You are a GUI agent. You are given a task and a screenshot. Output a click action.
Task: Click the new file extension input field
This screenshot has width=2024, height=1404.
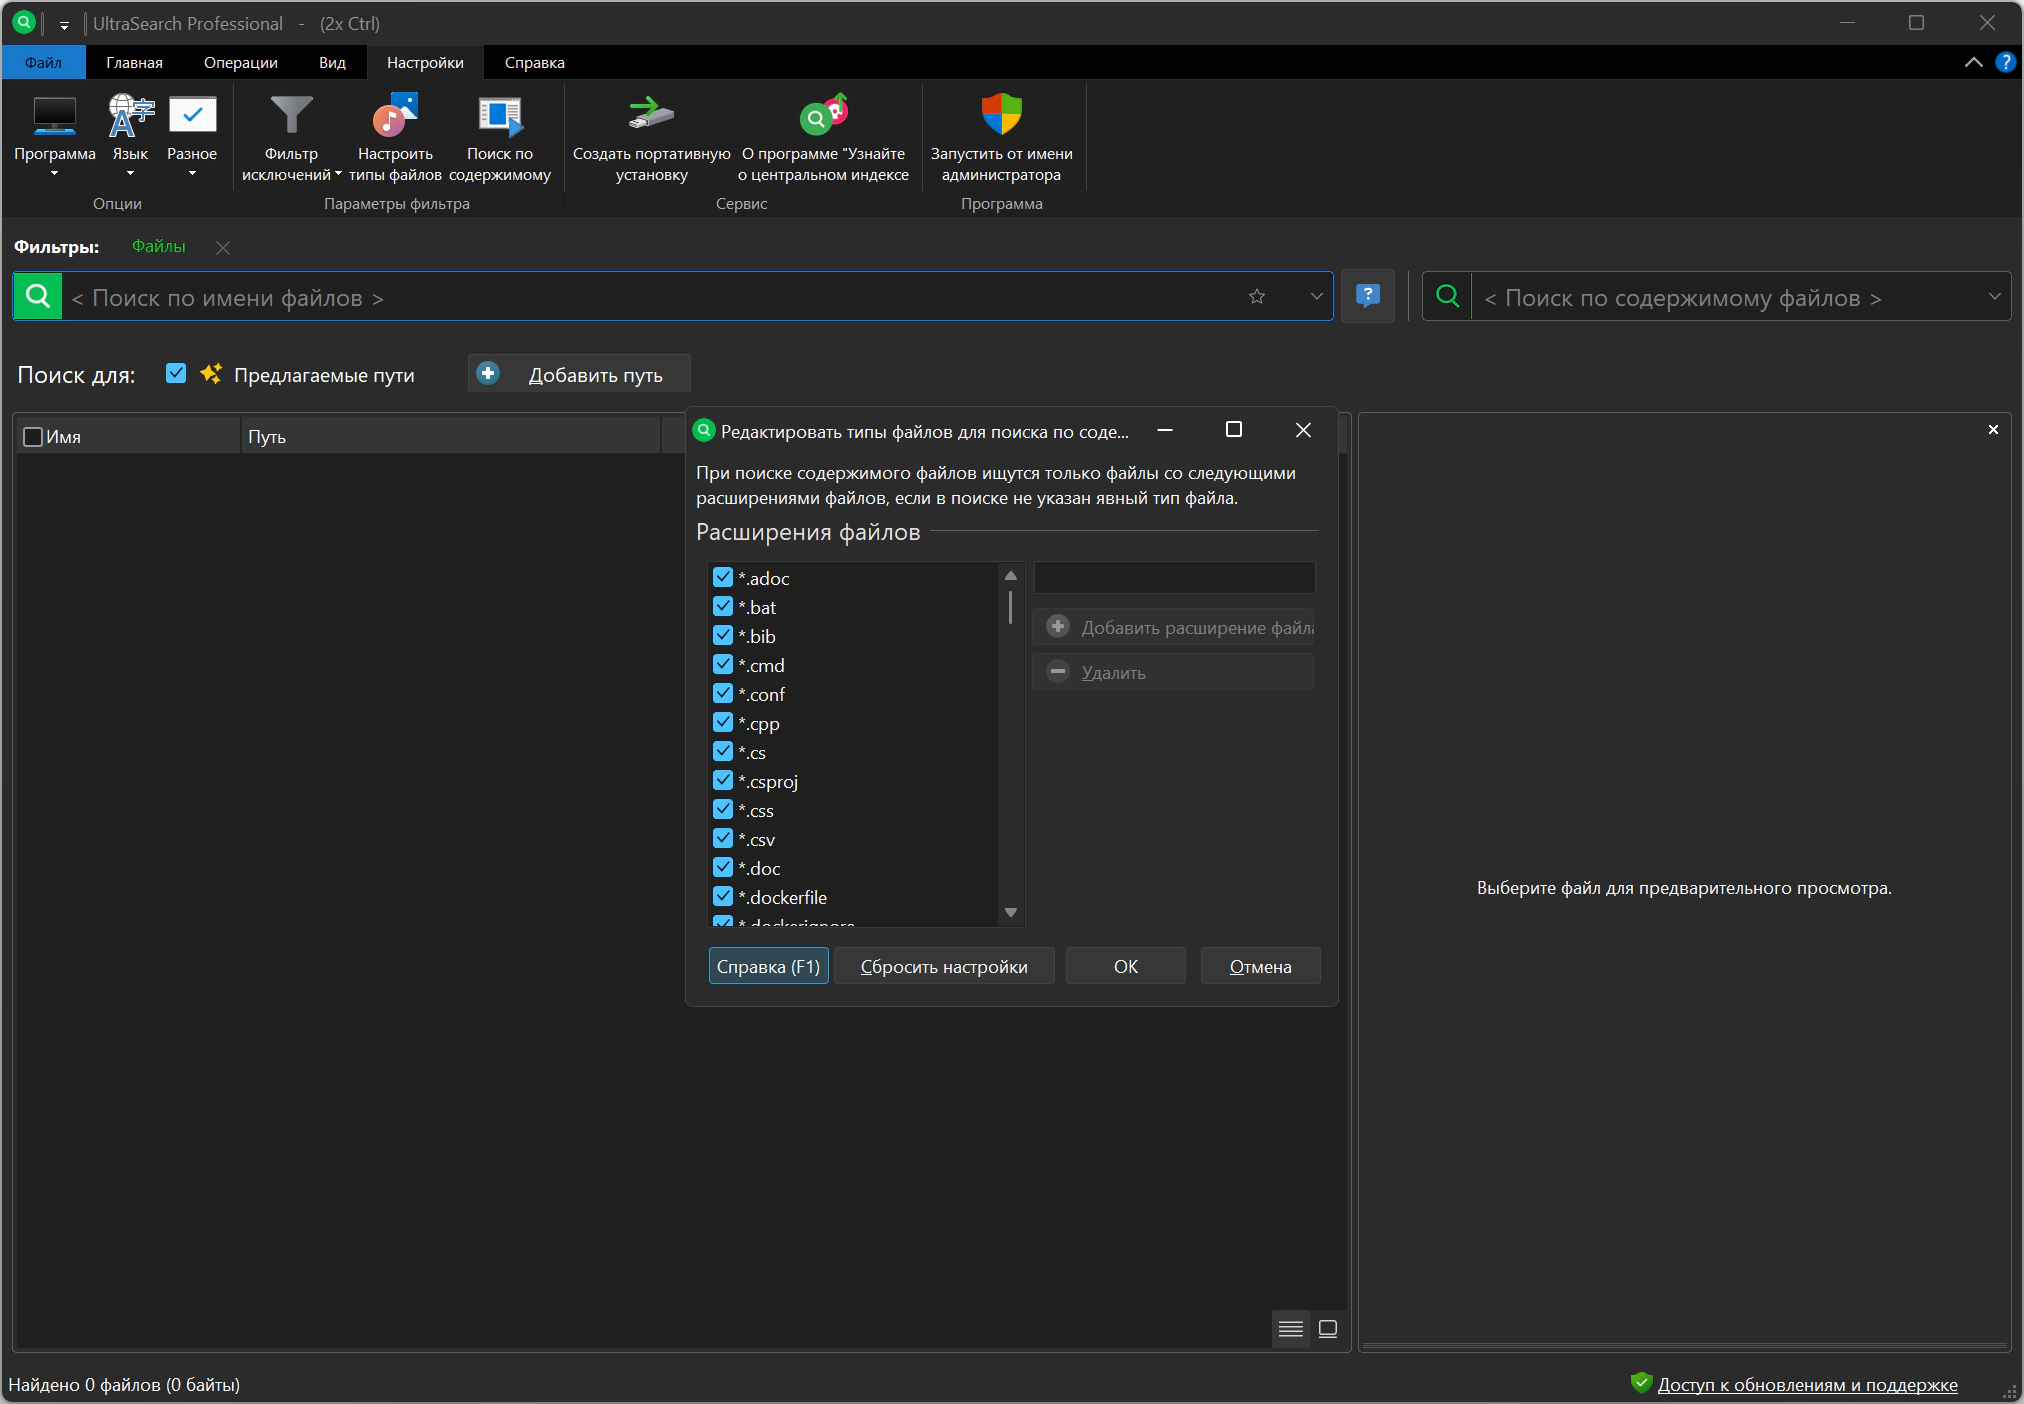pos(1174,578)
